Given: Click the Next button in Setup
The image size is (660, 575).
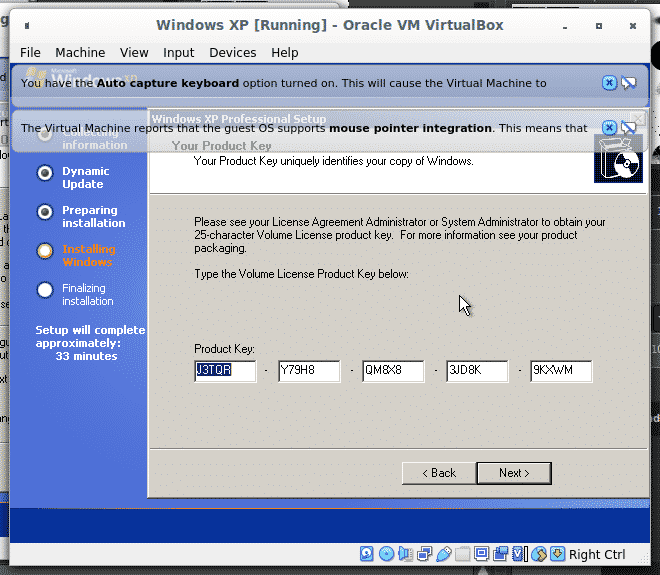Looking at the screenshot, I should (514, 473).
